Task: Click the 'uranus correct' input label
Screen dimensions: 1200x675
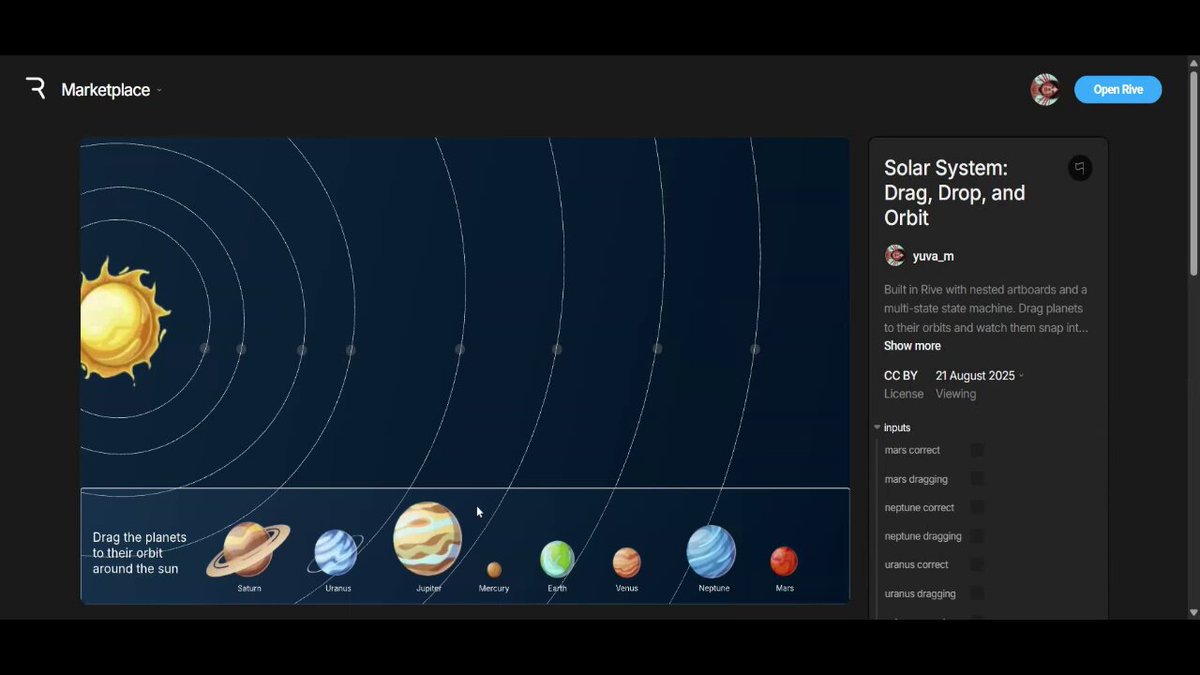Action: [917, 565]
